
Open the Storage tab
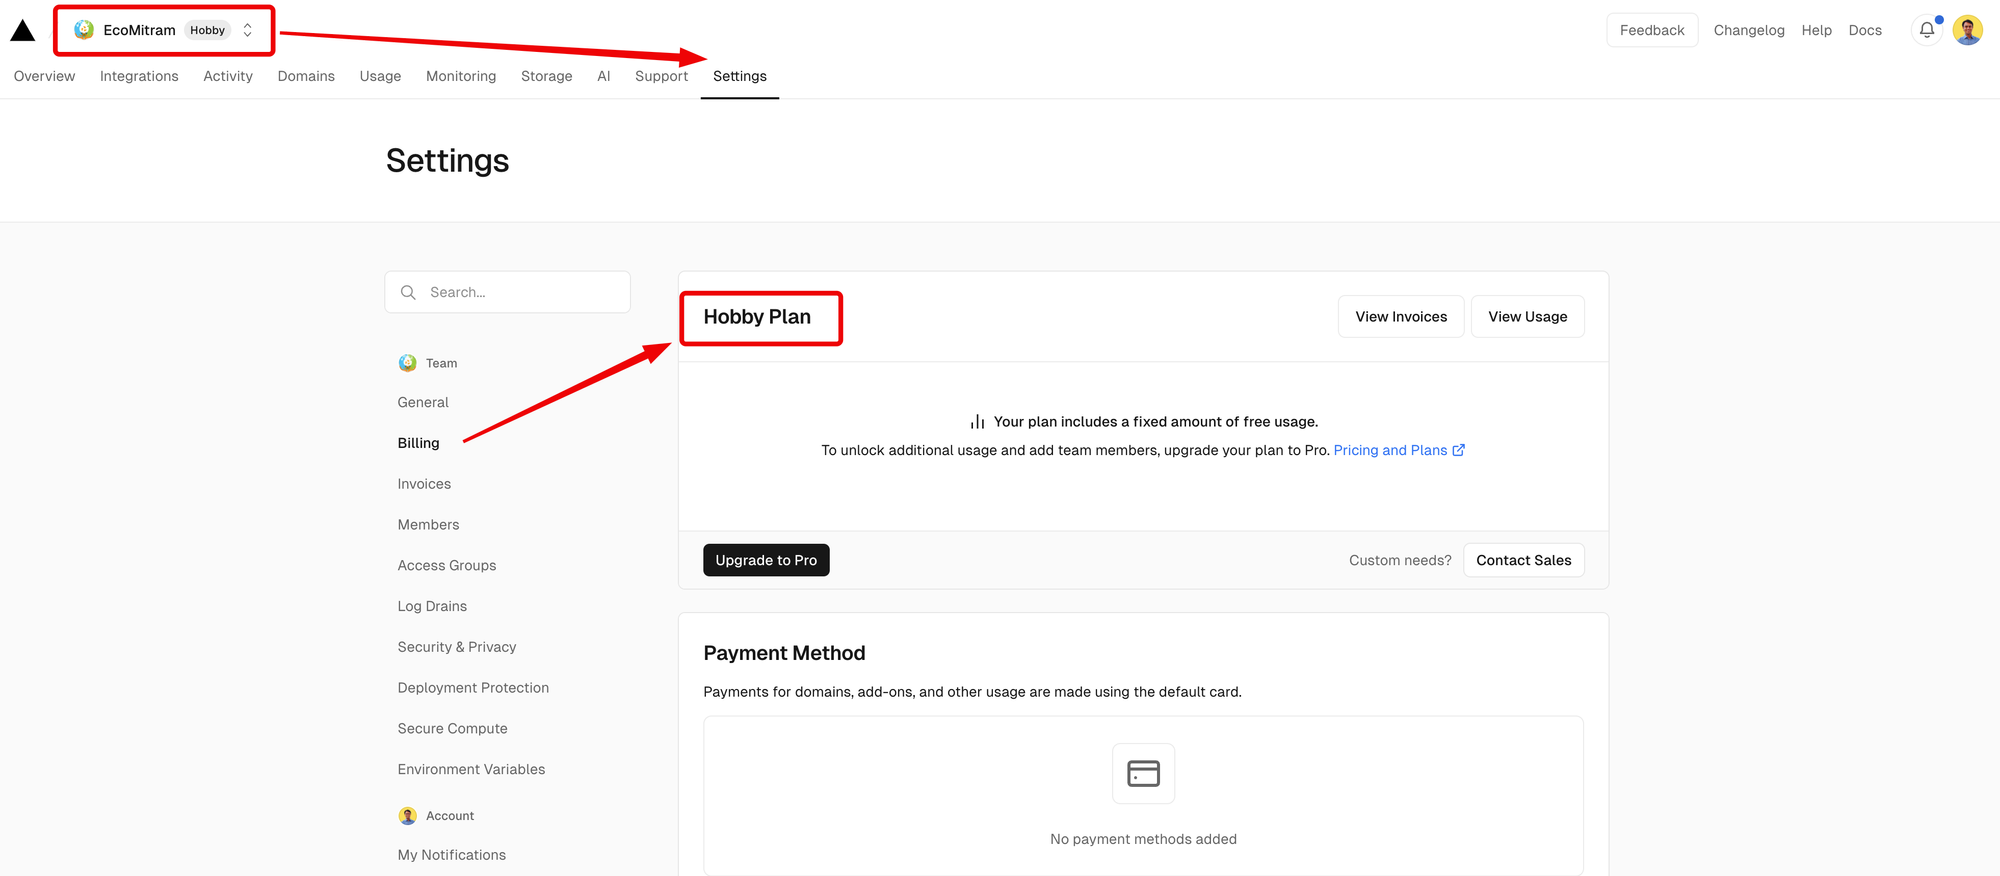tap(546, 76)
